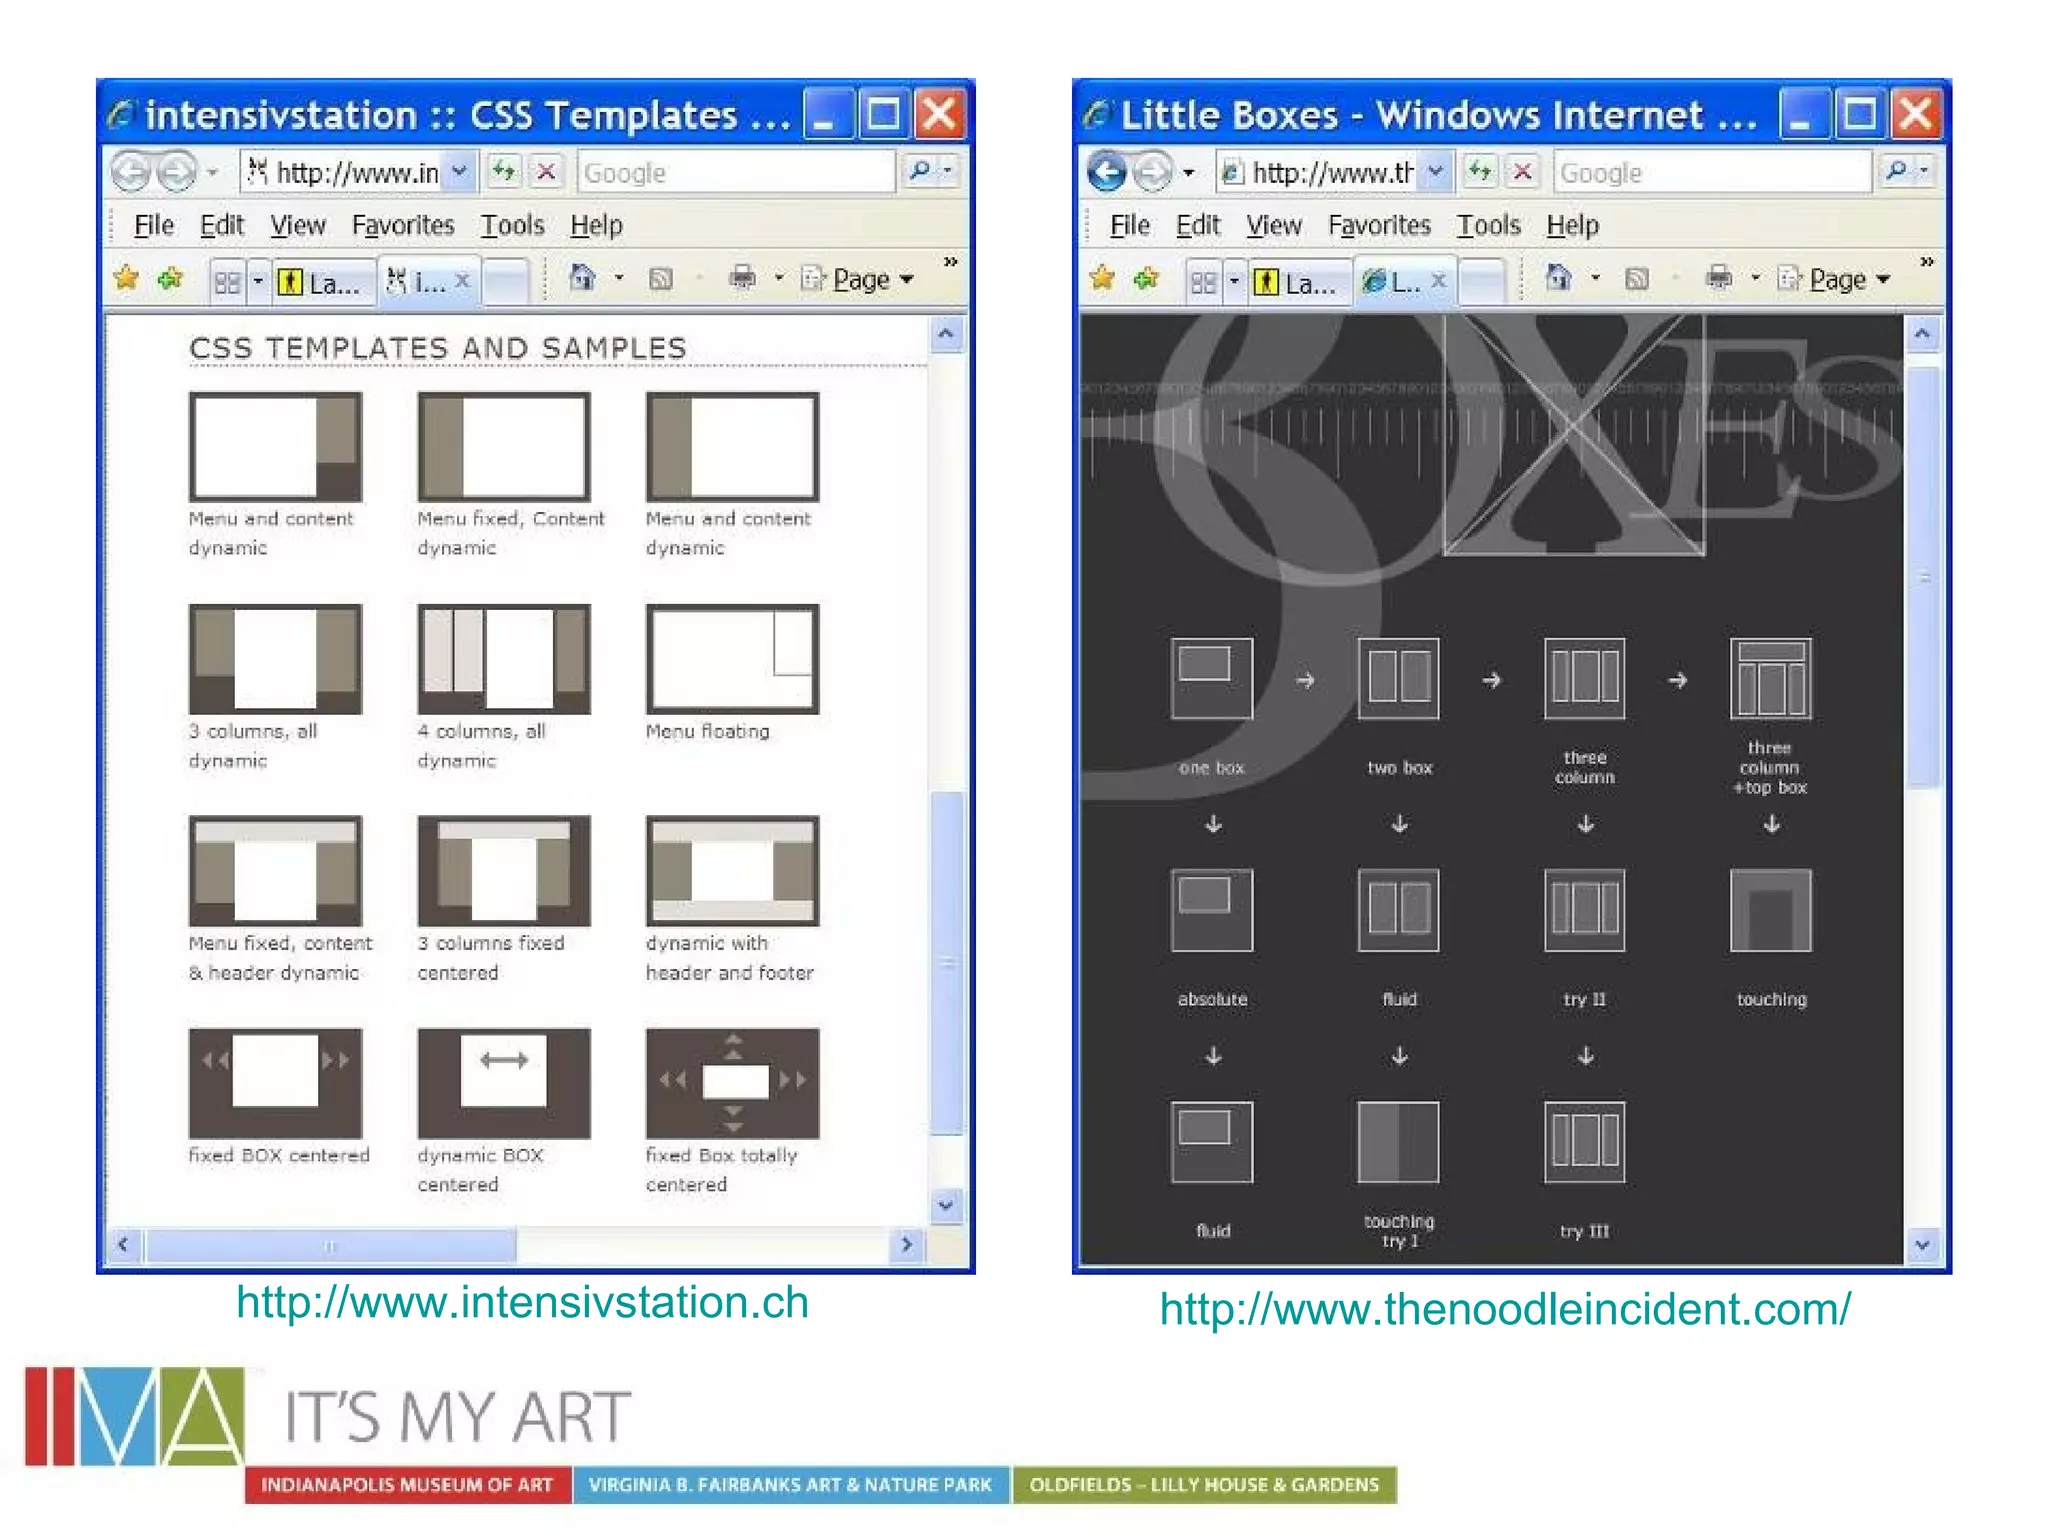Screen dimensions: 2048x1536
Task: Click Home icon in left browser toolbar
Action: [x=582, y=278]
